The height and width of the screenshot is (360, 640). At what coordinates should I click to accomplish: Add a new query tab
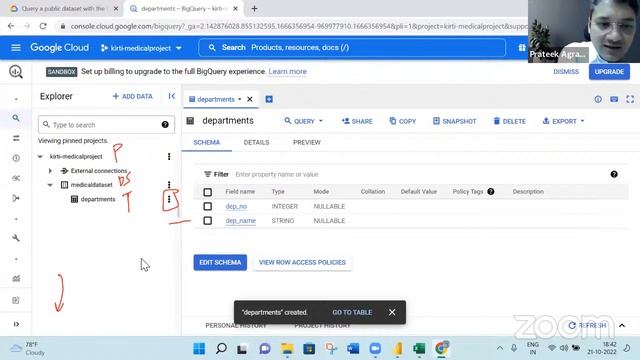(x=269, y=99)
